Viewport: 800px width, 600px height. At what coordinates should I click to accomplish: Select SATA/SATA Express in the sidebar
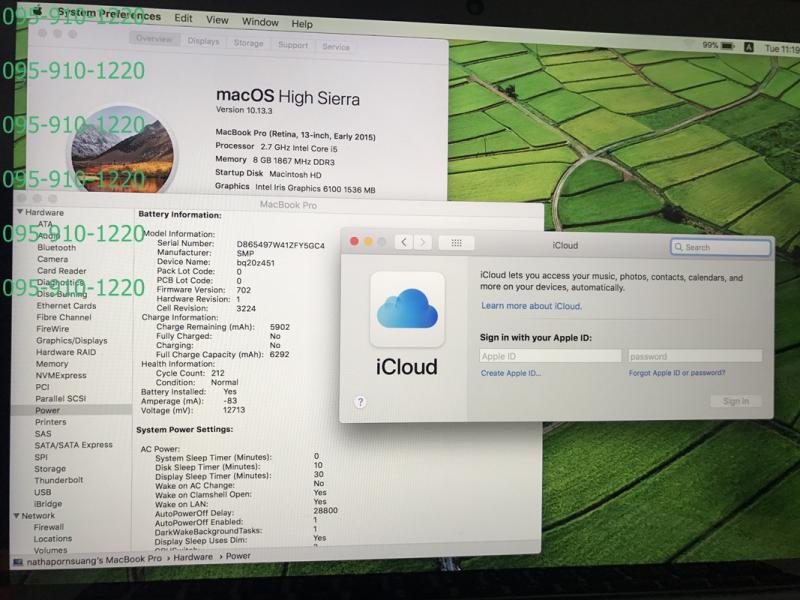[x=73, y=445]
